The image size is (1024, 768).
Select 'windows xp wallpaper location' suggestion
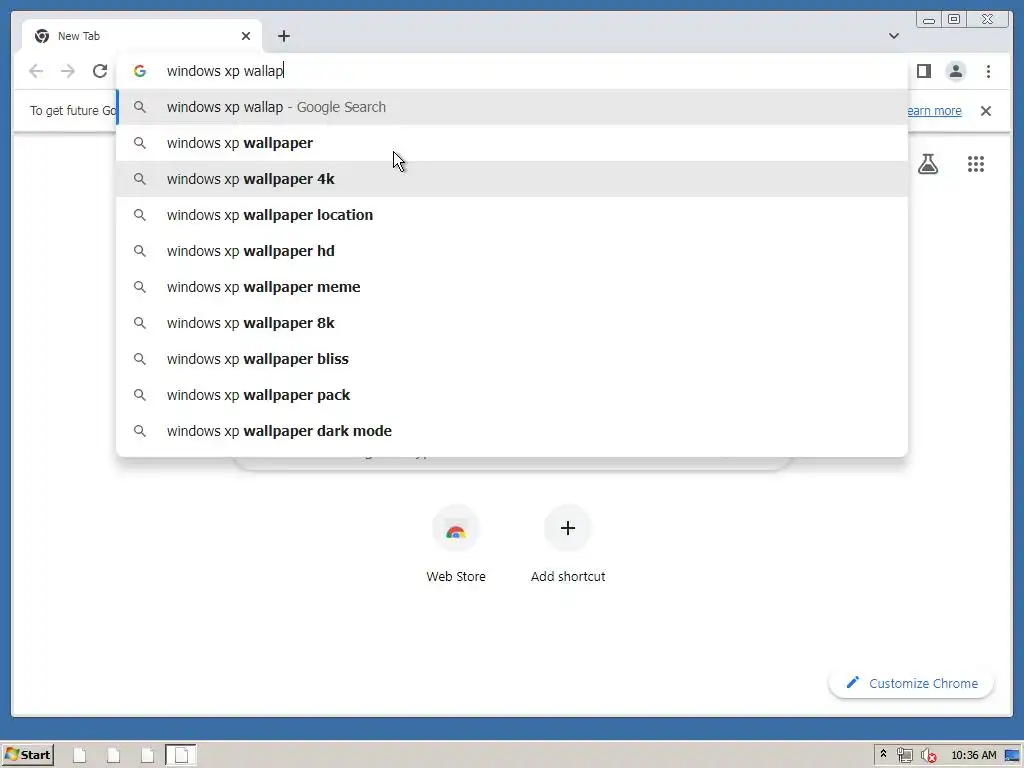512,215
